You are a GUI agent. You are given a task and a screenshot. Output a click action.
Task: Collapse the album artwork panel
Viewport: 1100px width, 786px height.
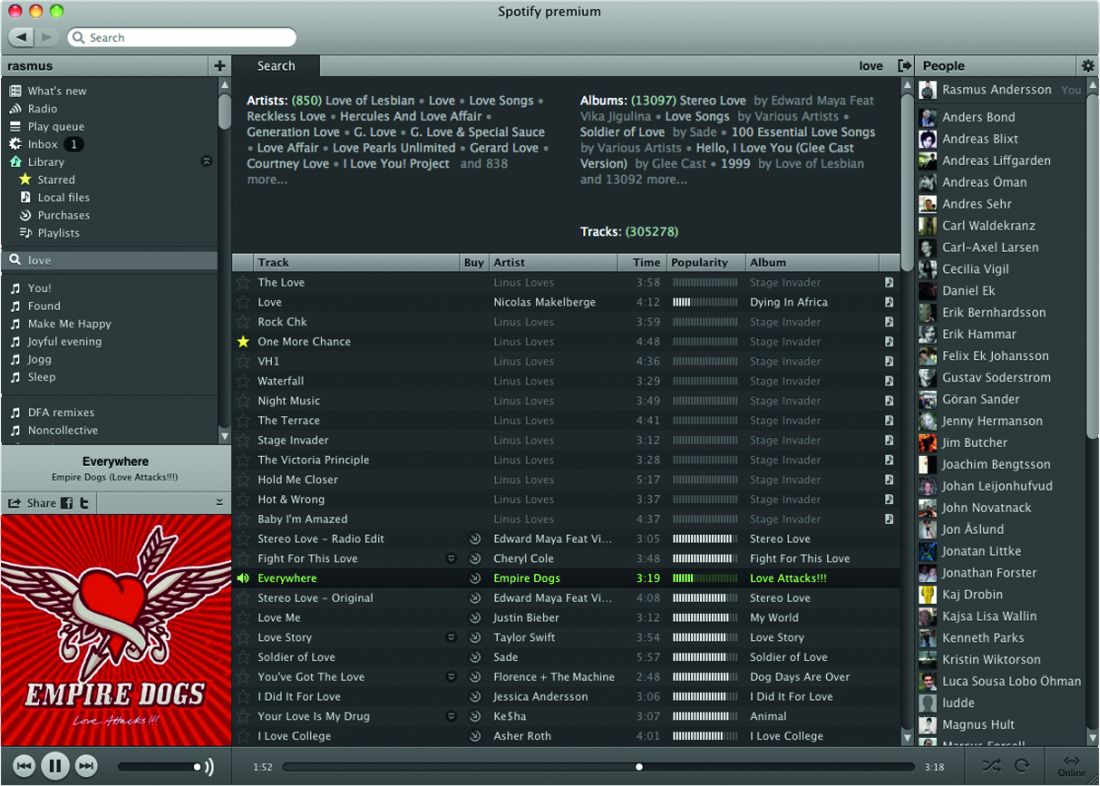tap(219, 502)
